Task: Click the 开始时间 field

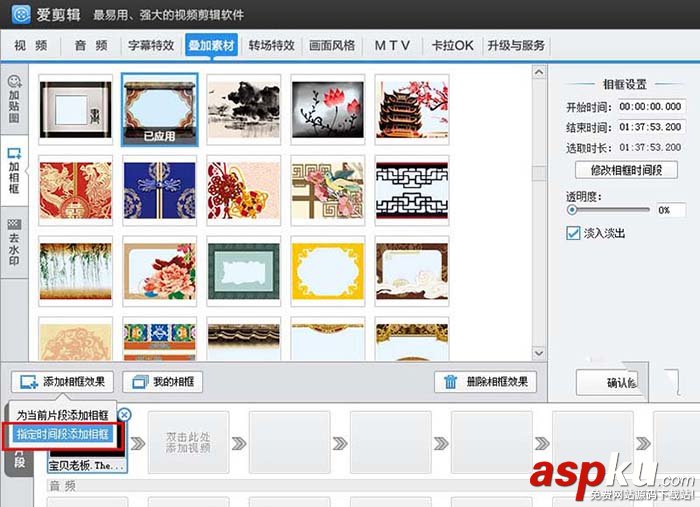Action: click(x=651, y=107)
